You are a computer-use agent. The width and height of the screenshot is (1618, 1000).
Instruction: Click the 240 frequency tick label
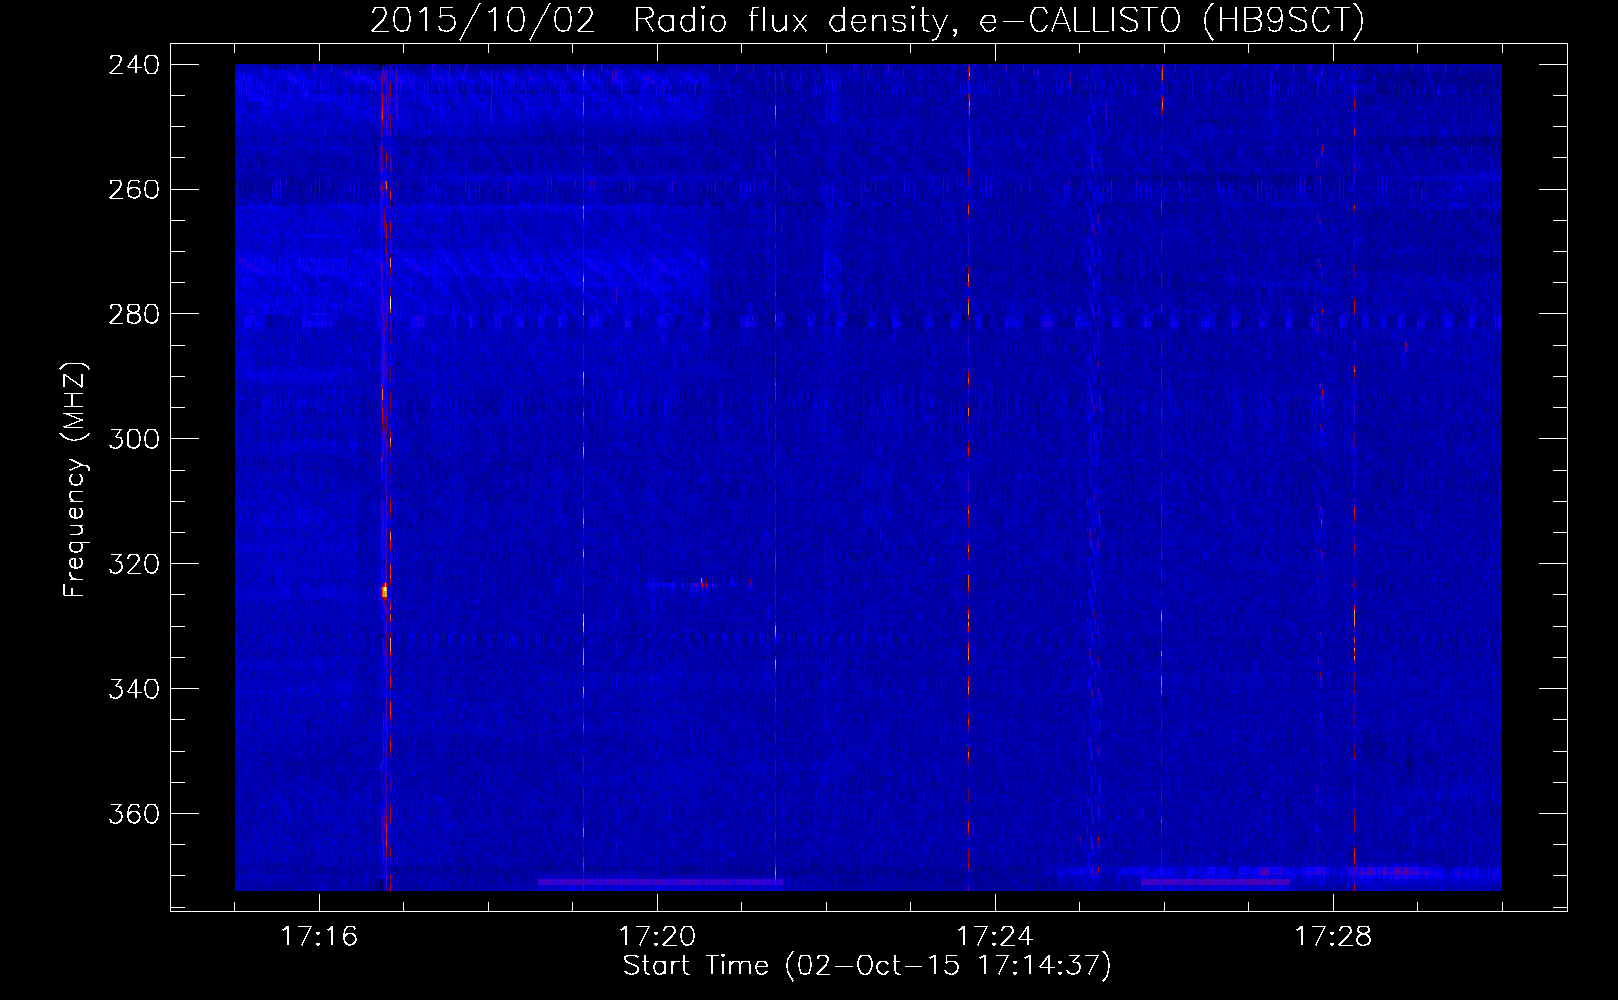click(x=134, y=64)
